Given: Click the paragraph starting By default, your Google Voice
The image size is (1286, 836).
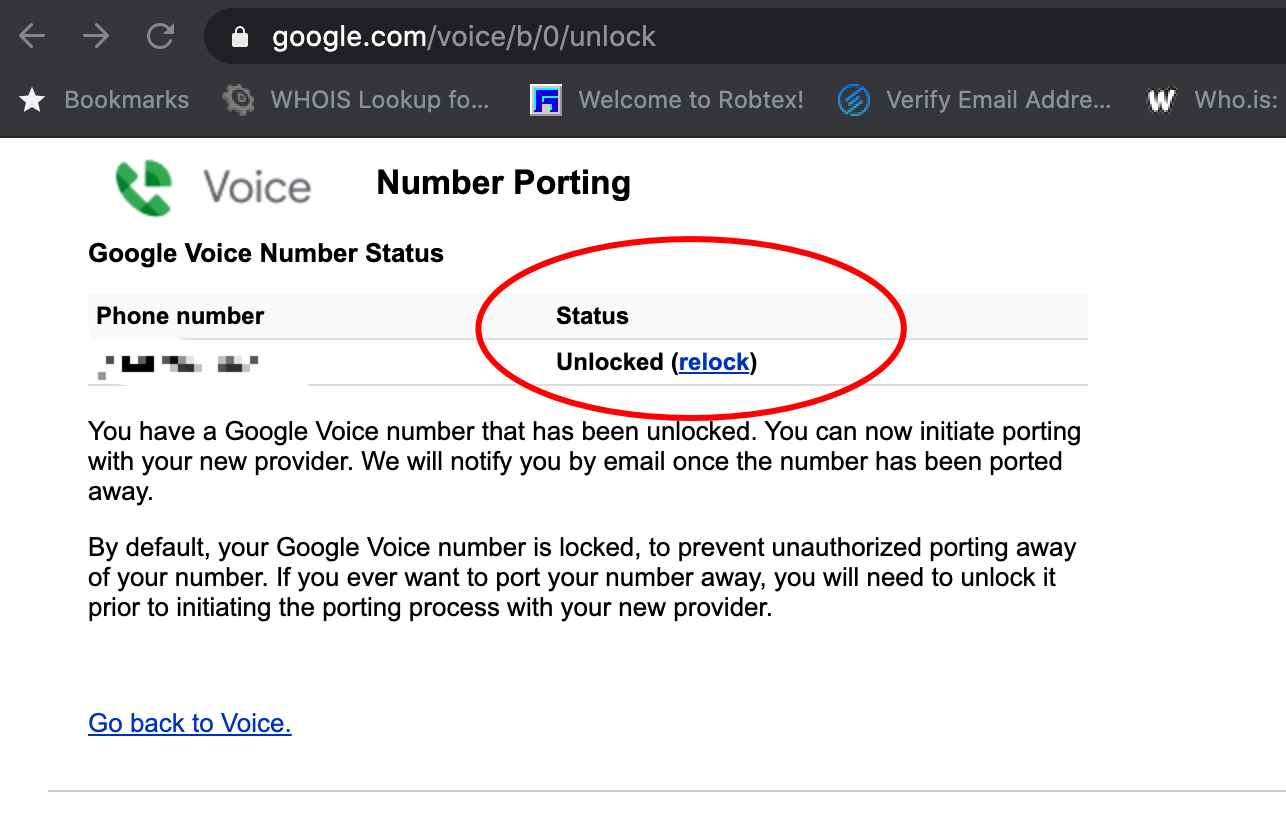Looking at the screenshot, I should [582, 578].
